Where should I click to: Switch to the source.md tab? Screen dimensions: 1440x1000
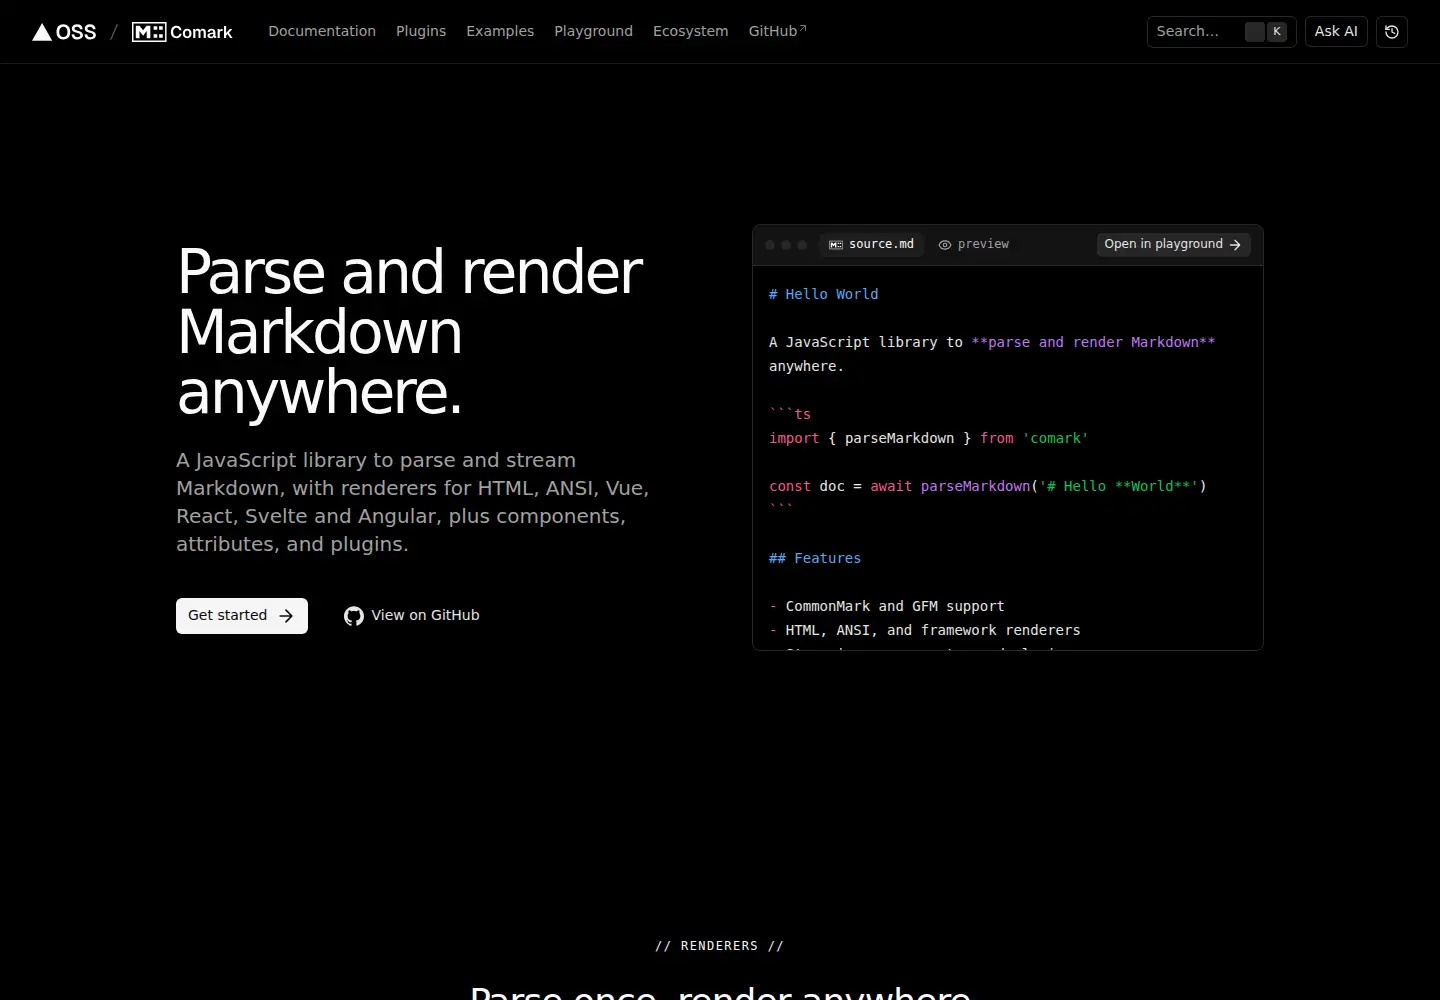click(872, 244)
